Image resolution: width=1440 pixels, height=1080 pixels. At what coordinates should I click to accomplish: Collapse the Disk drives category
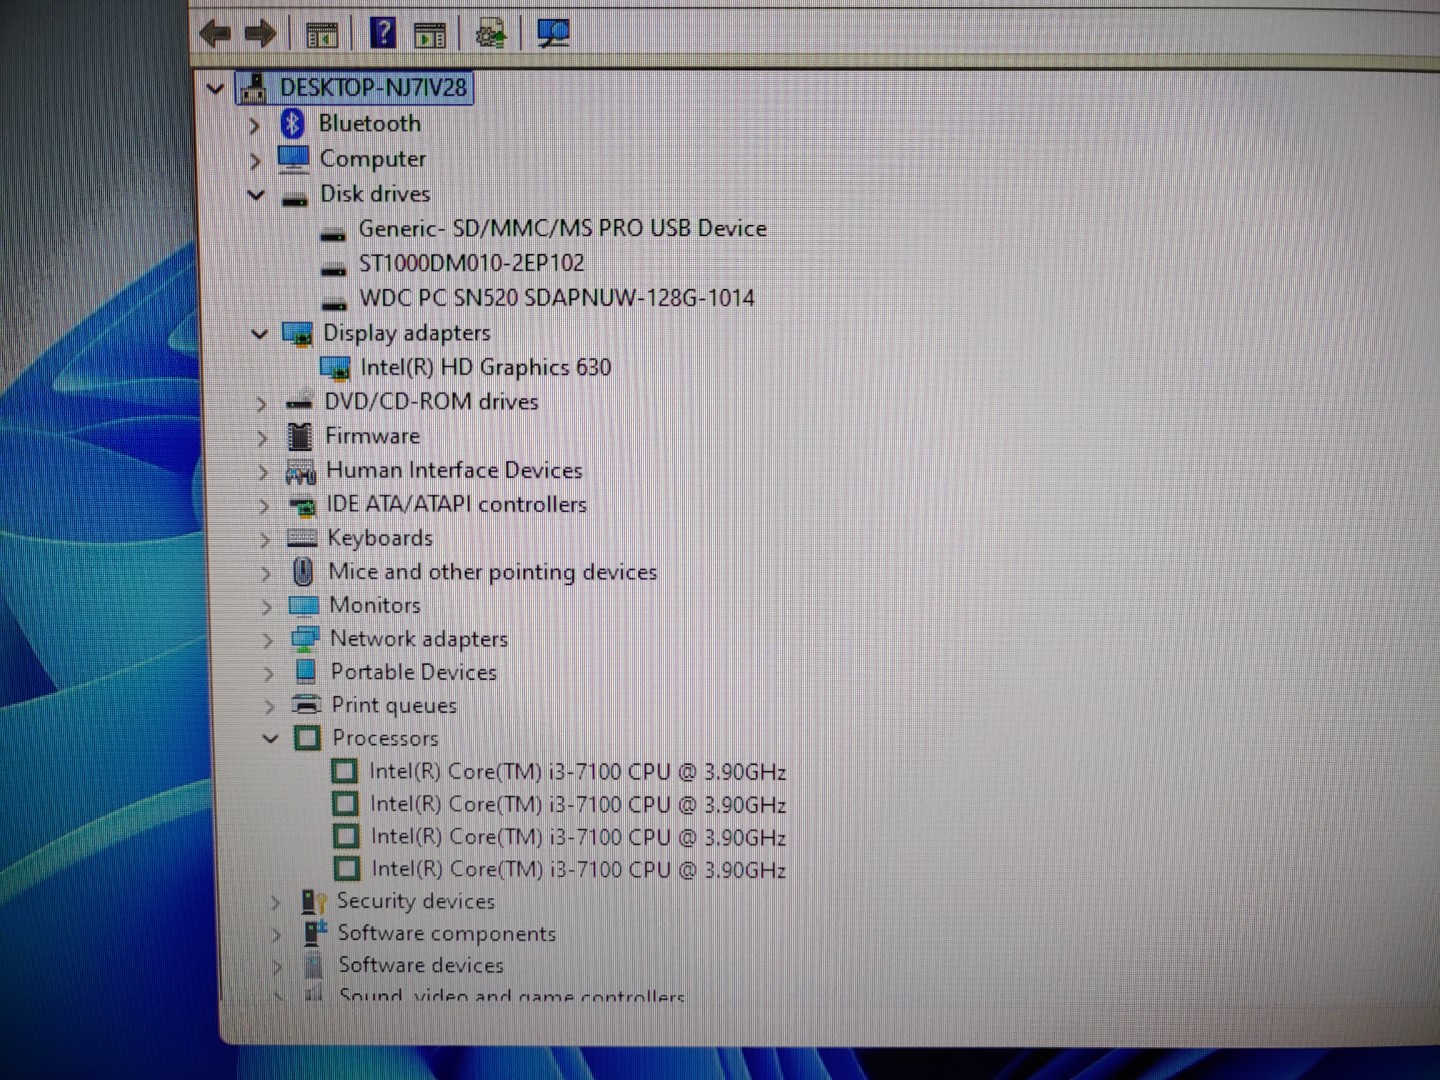tap(256, 195)
